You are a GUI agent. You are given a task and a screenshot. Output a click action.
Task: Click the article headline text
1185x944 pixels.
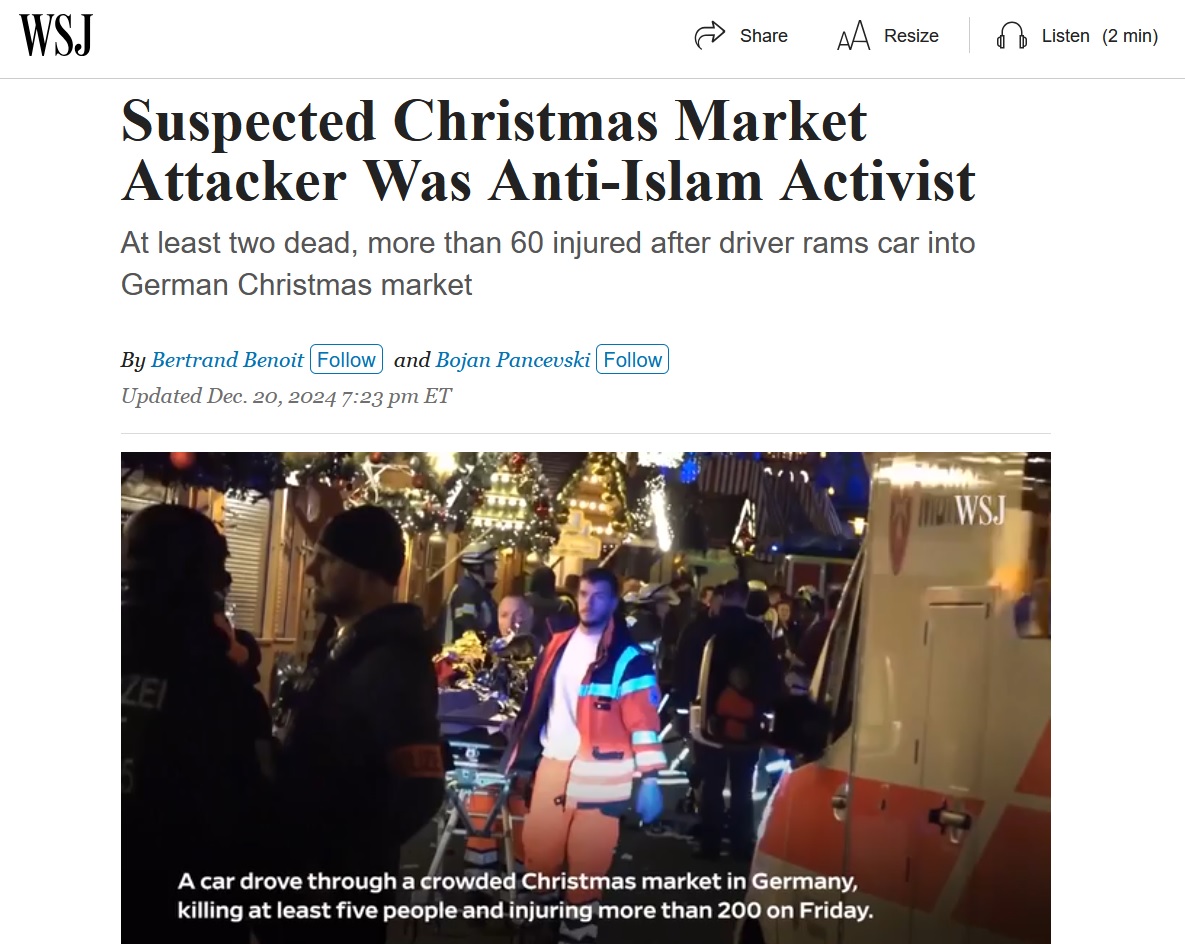pos(548,150)
